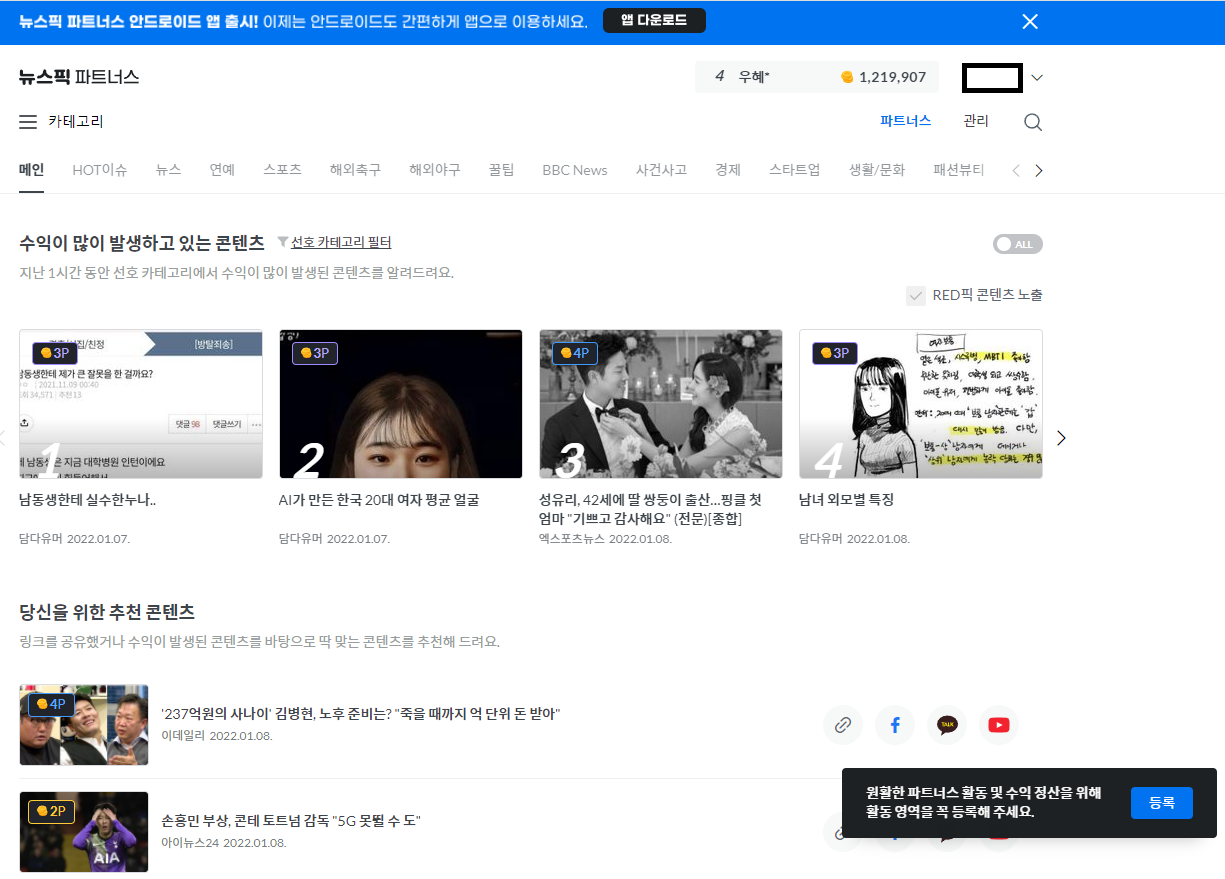Screen dimensions: 1225x879
Task: Click the headline 남동생한테 실수한누나..
Action: point(87,500)
